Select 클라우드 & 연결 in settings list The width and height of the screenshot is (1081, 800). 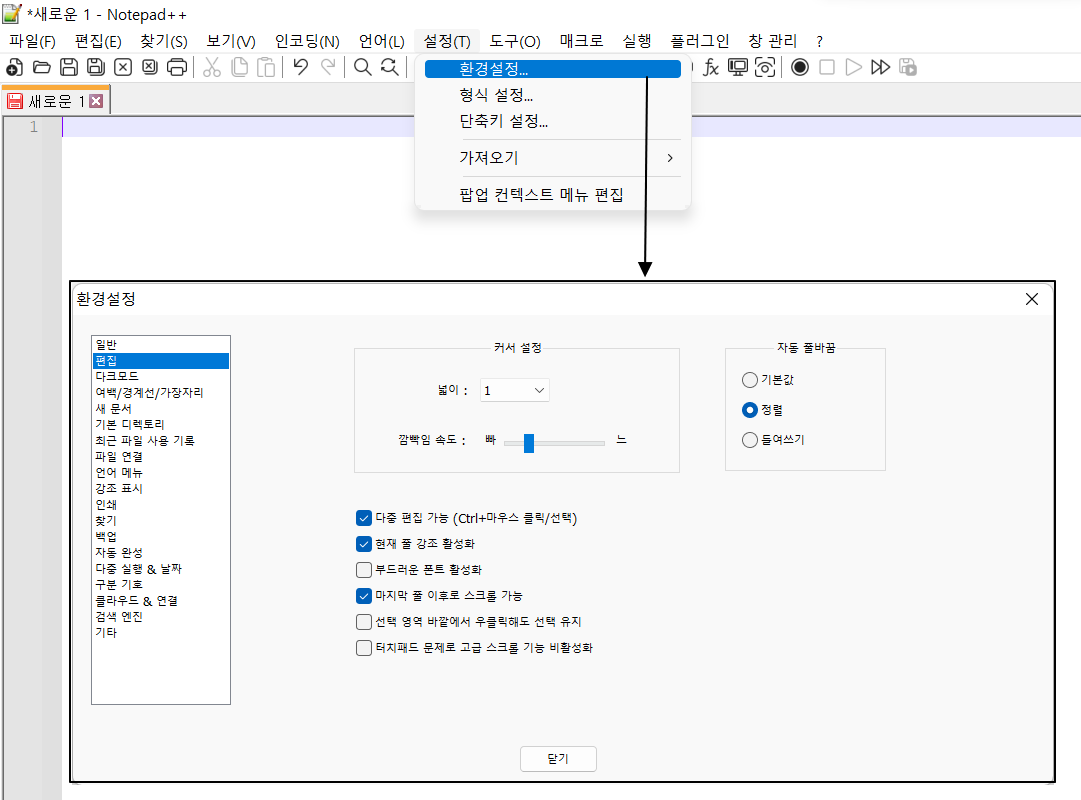[161, 601]
